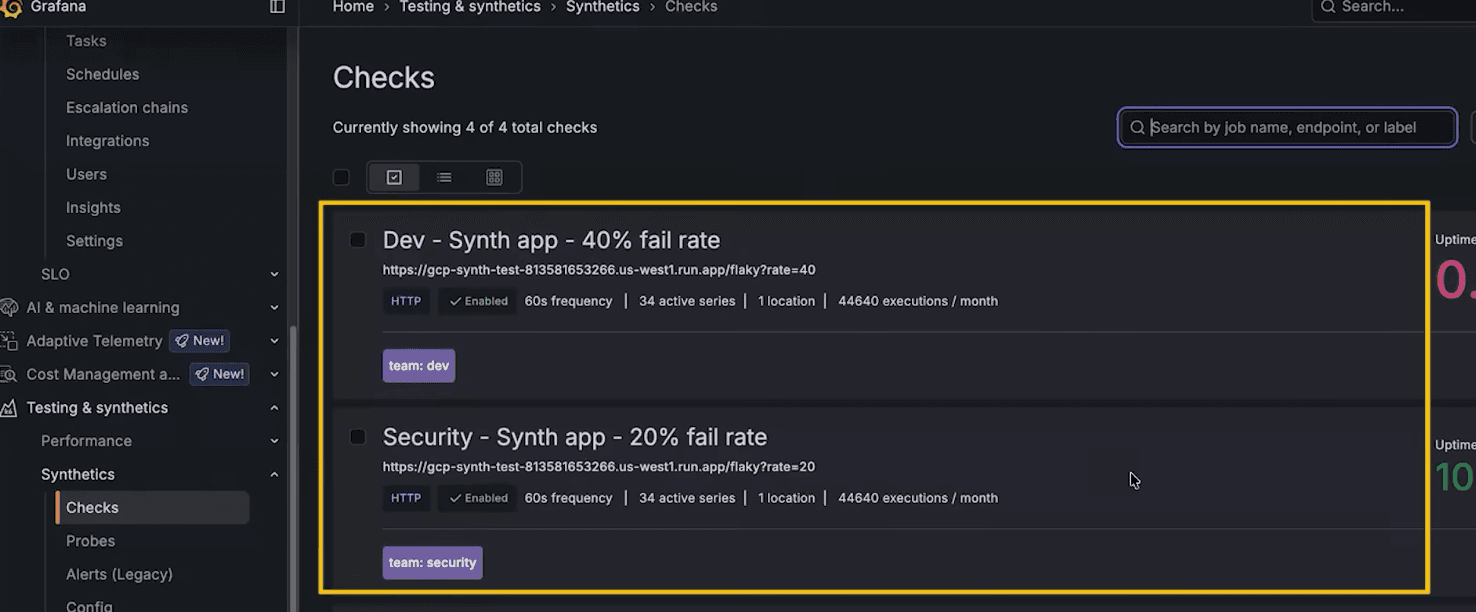Click the AI & machine learning sidebar icon
Viewport: 1476px width, 612px height.
9,307
